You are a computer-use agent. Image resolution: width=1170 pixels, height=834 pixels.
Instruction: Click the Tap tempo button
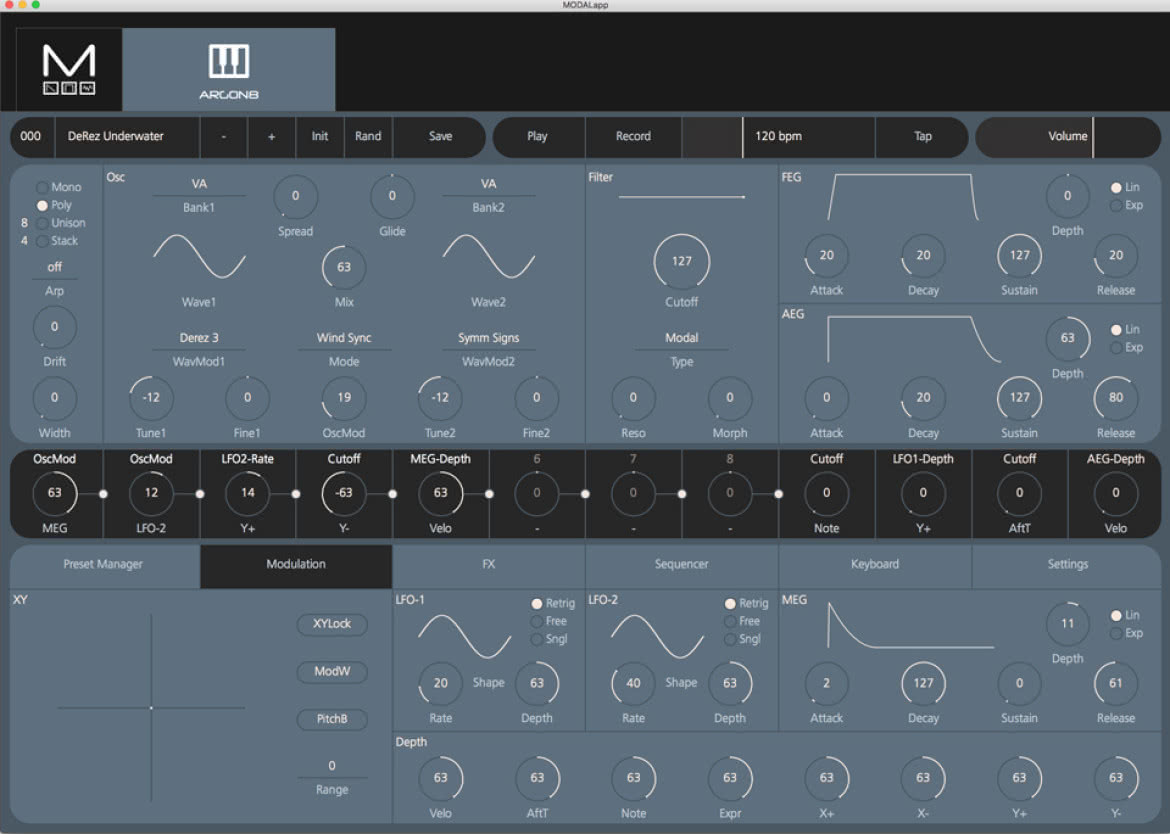pyautogui.click(x=923, y=137)
